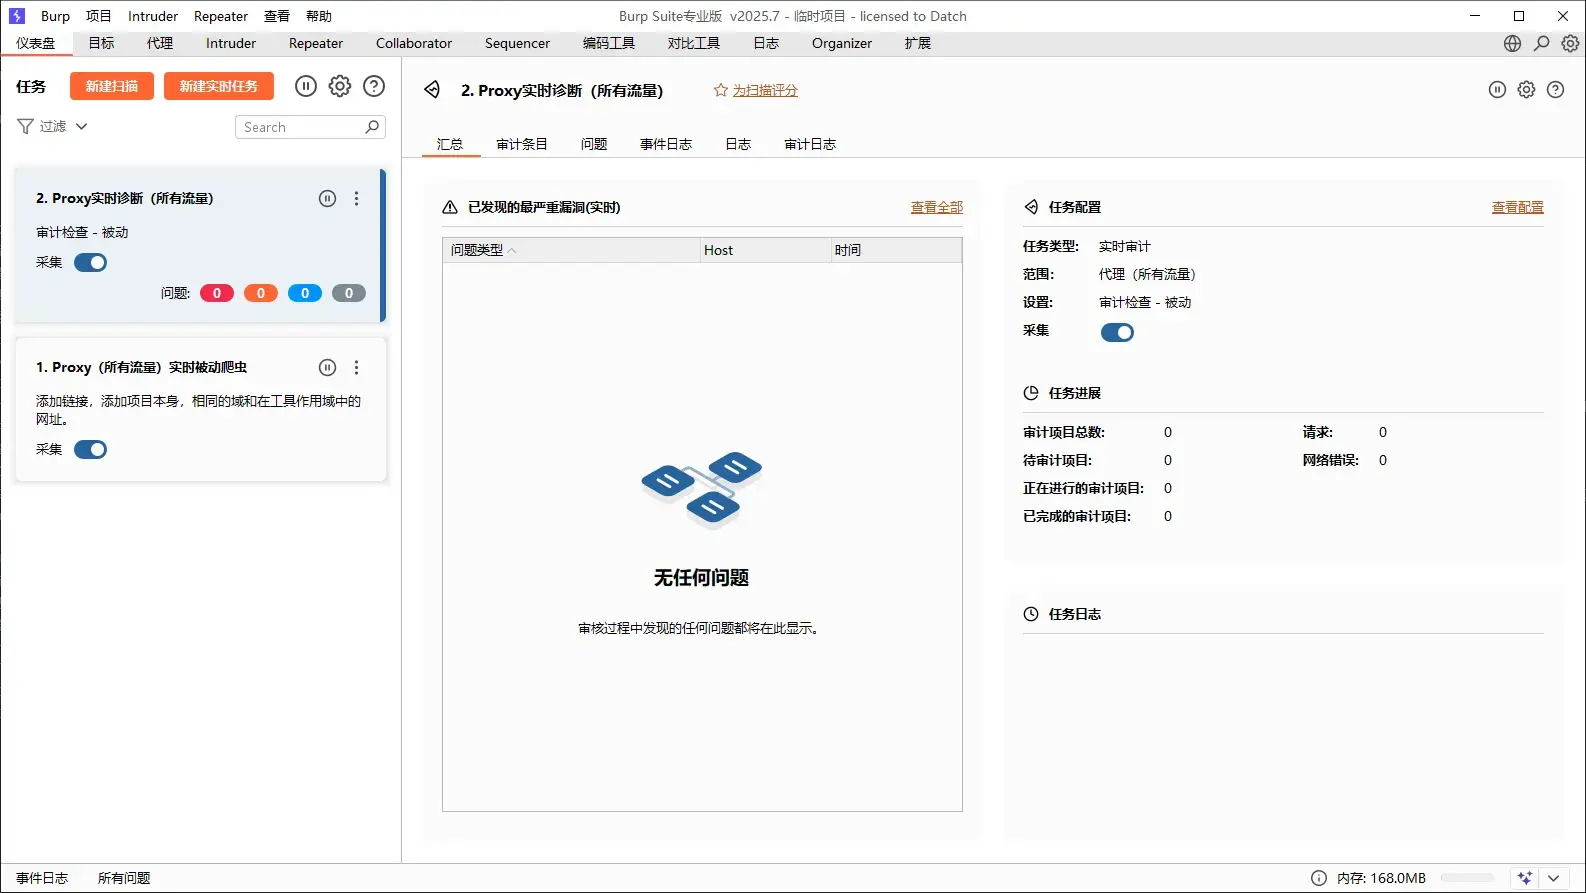Open the AI sparkle icon in the status bar
The image size is (1586, 893).
[1525, 878]
